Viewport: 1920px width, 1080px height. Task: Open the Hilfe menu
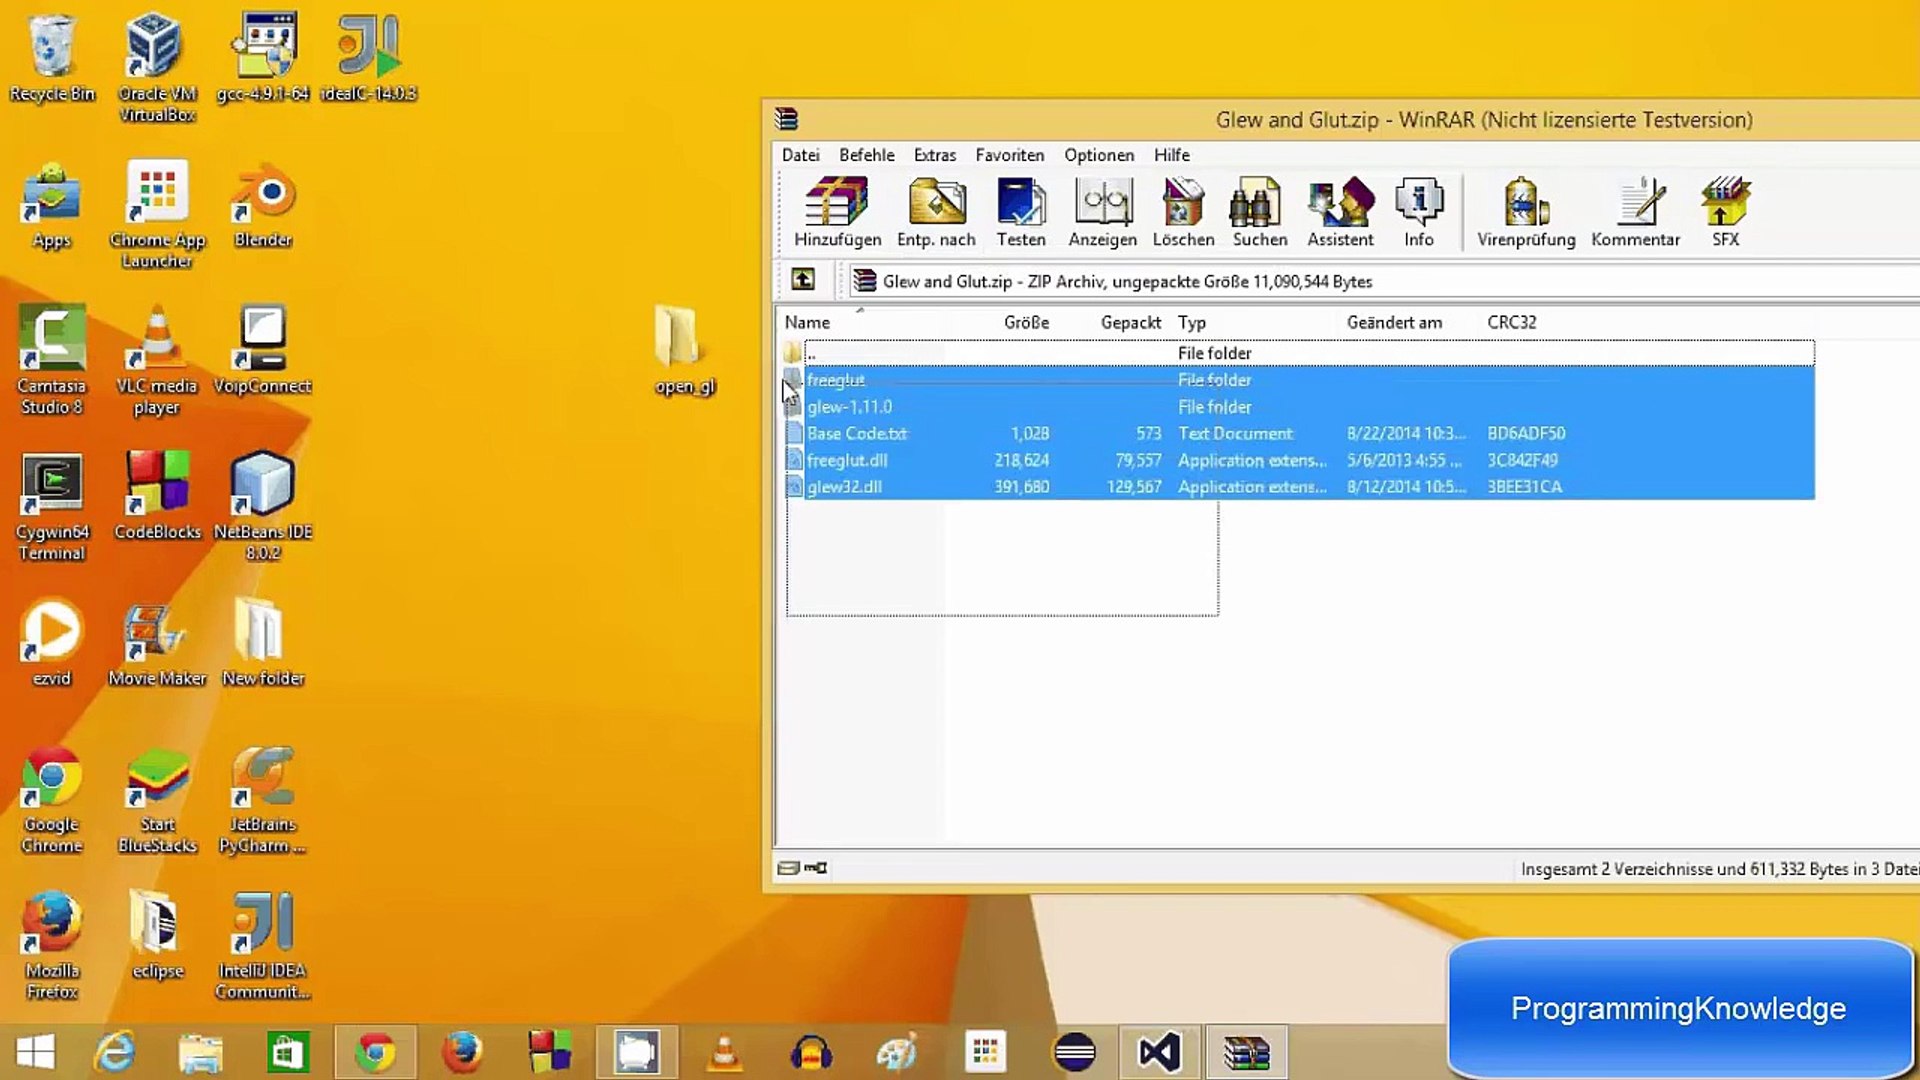pos(1170,155)
